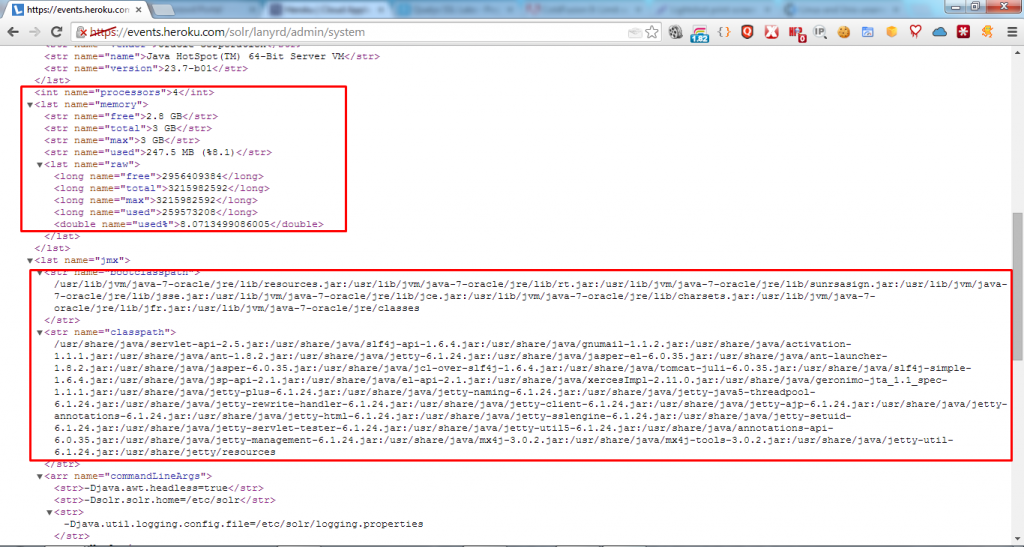Click the double name="used%" line
Viewport: 1024px width, 547px height.
pos(189,224)
